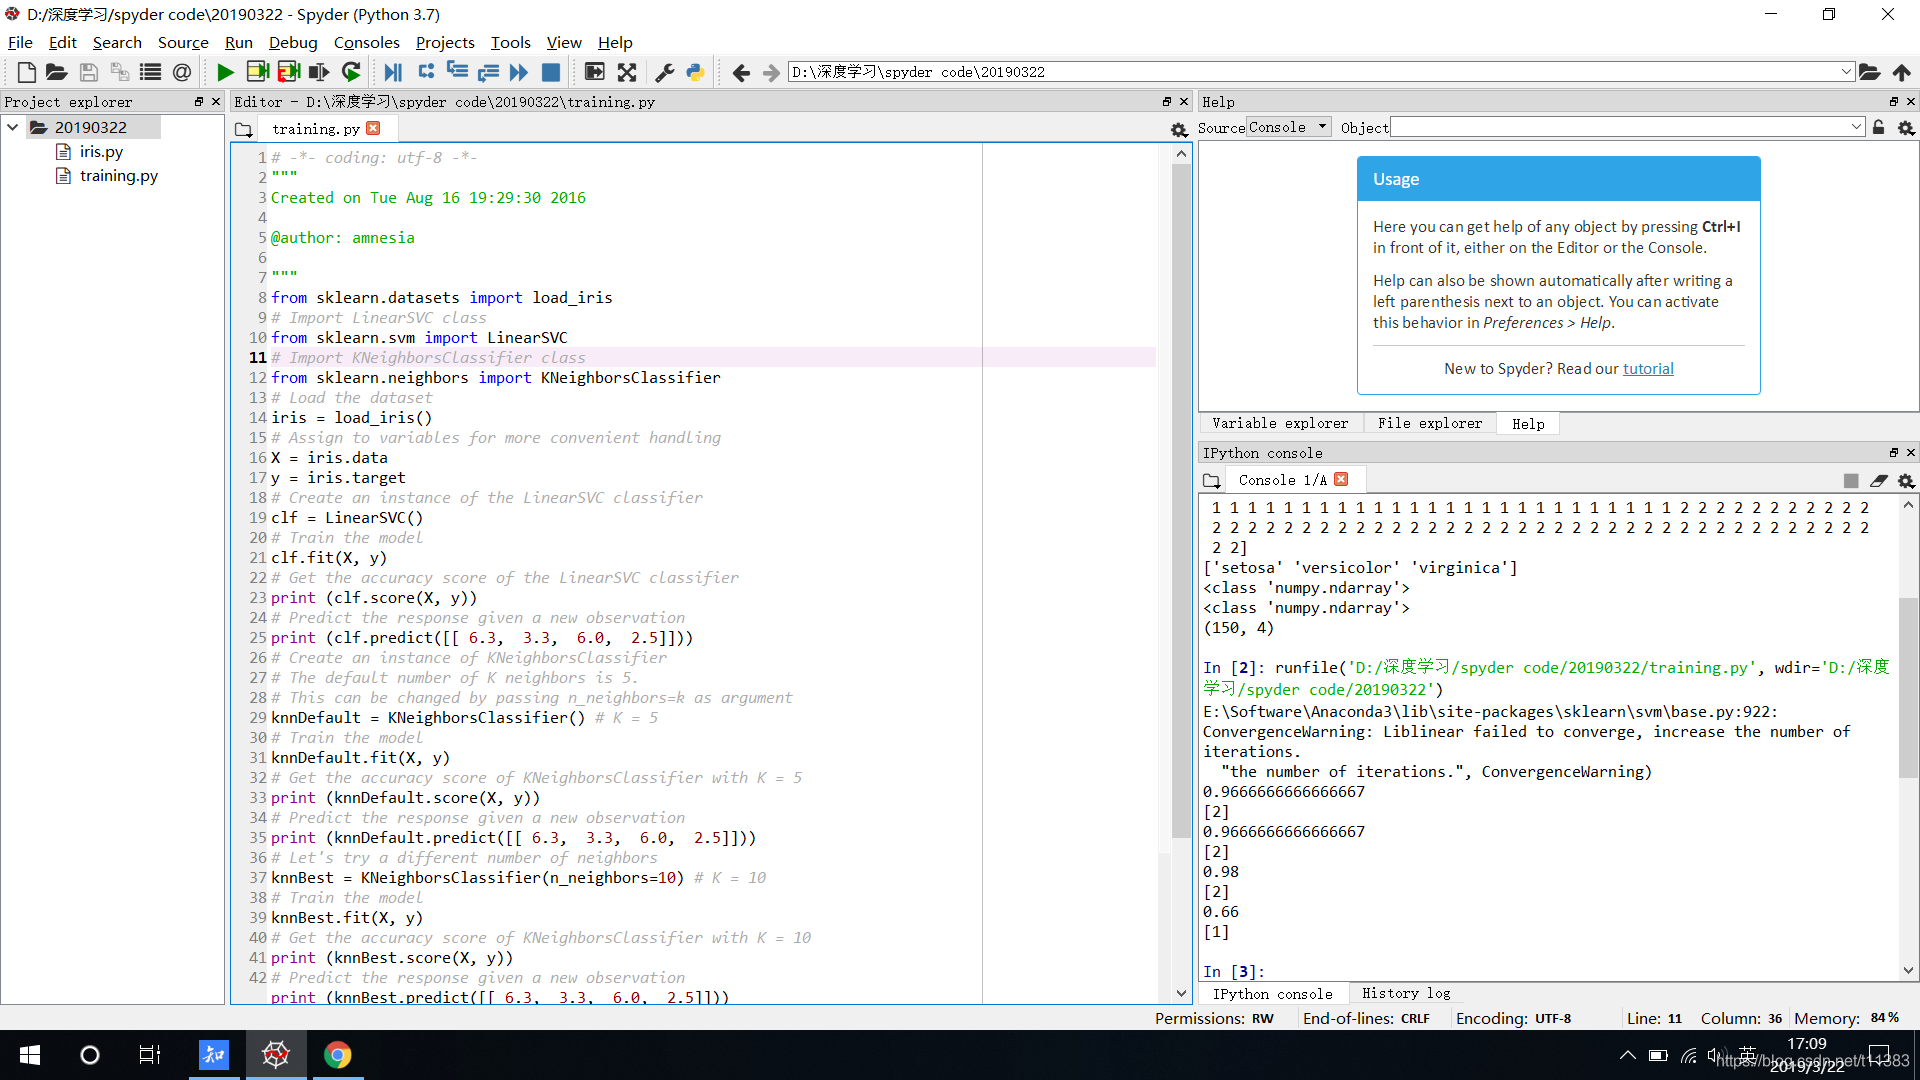Maximize current pane toolbar icon
This screenshot has width=1920, height=1080.
pos(594,72)
